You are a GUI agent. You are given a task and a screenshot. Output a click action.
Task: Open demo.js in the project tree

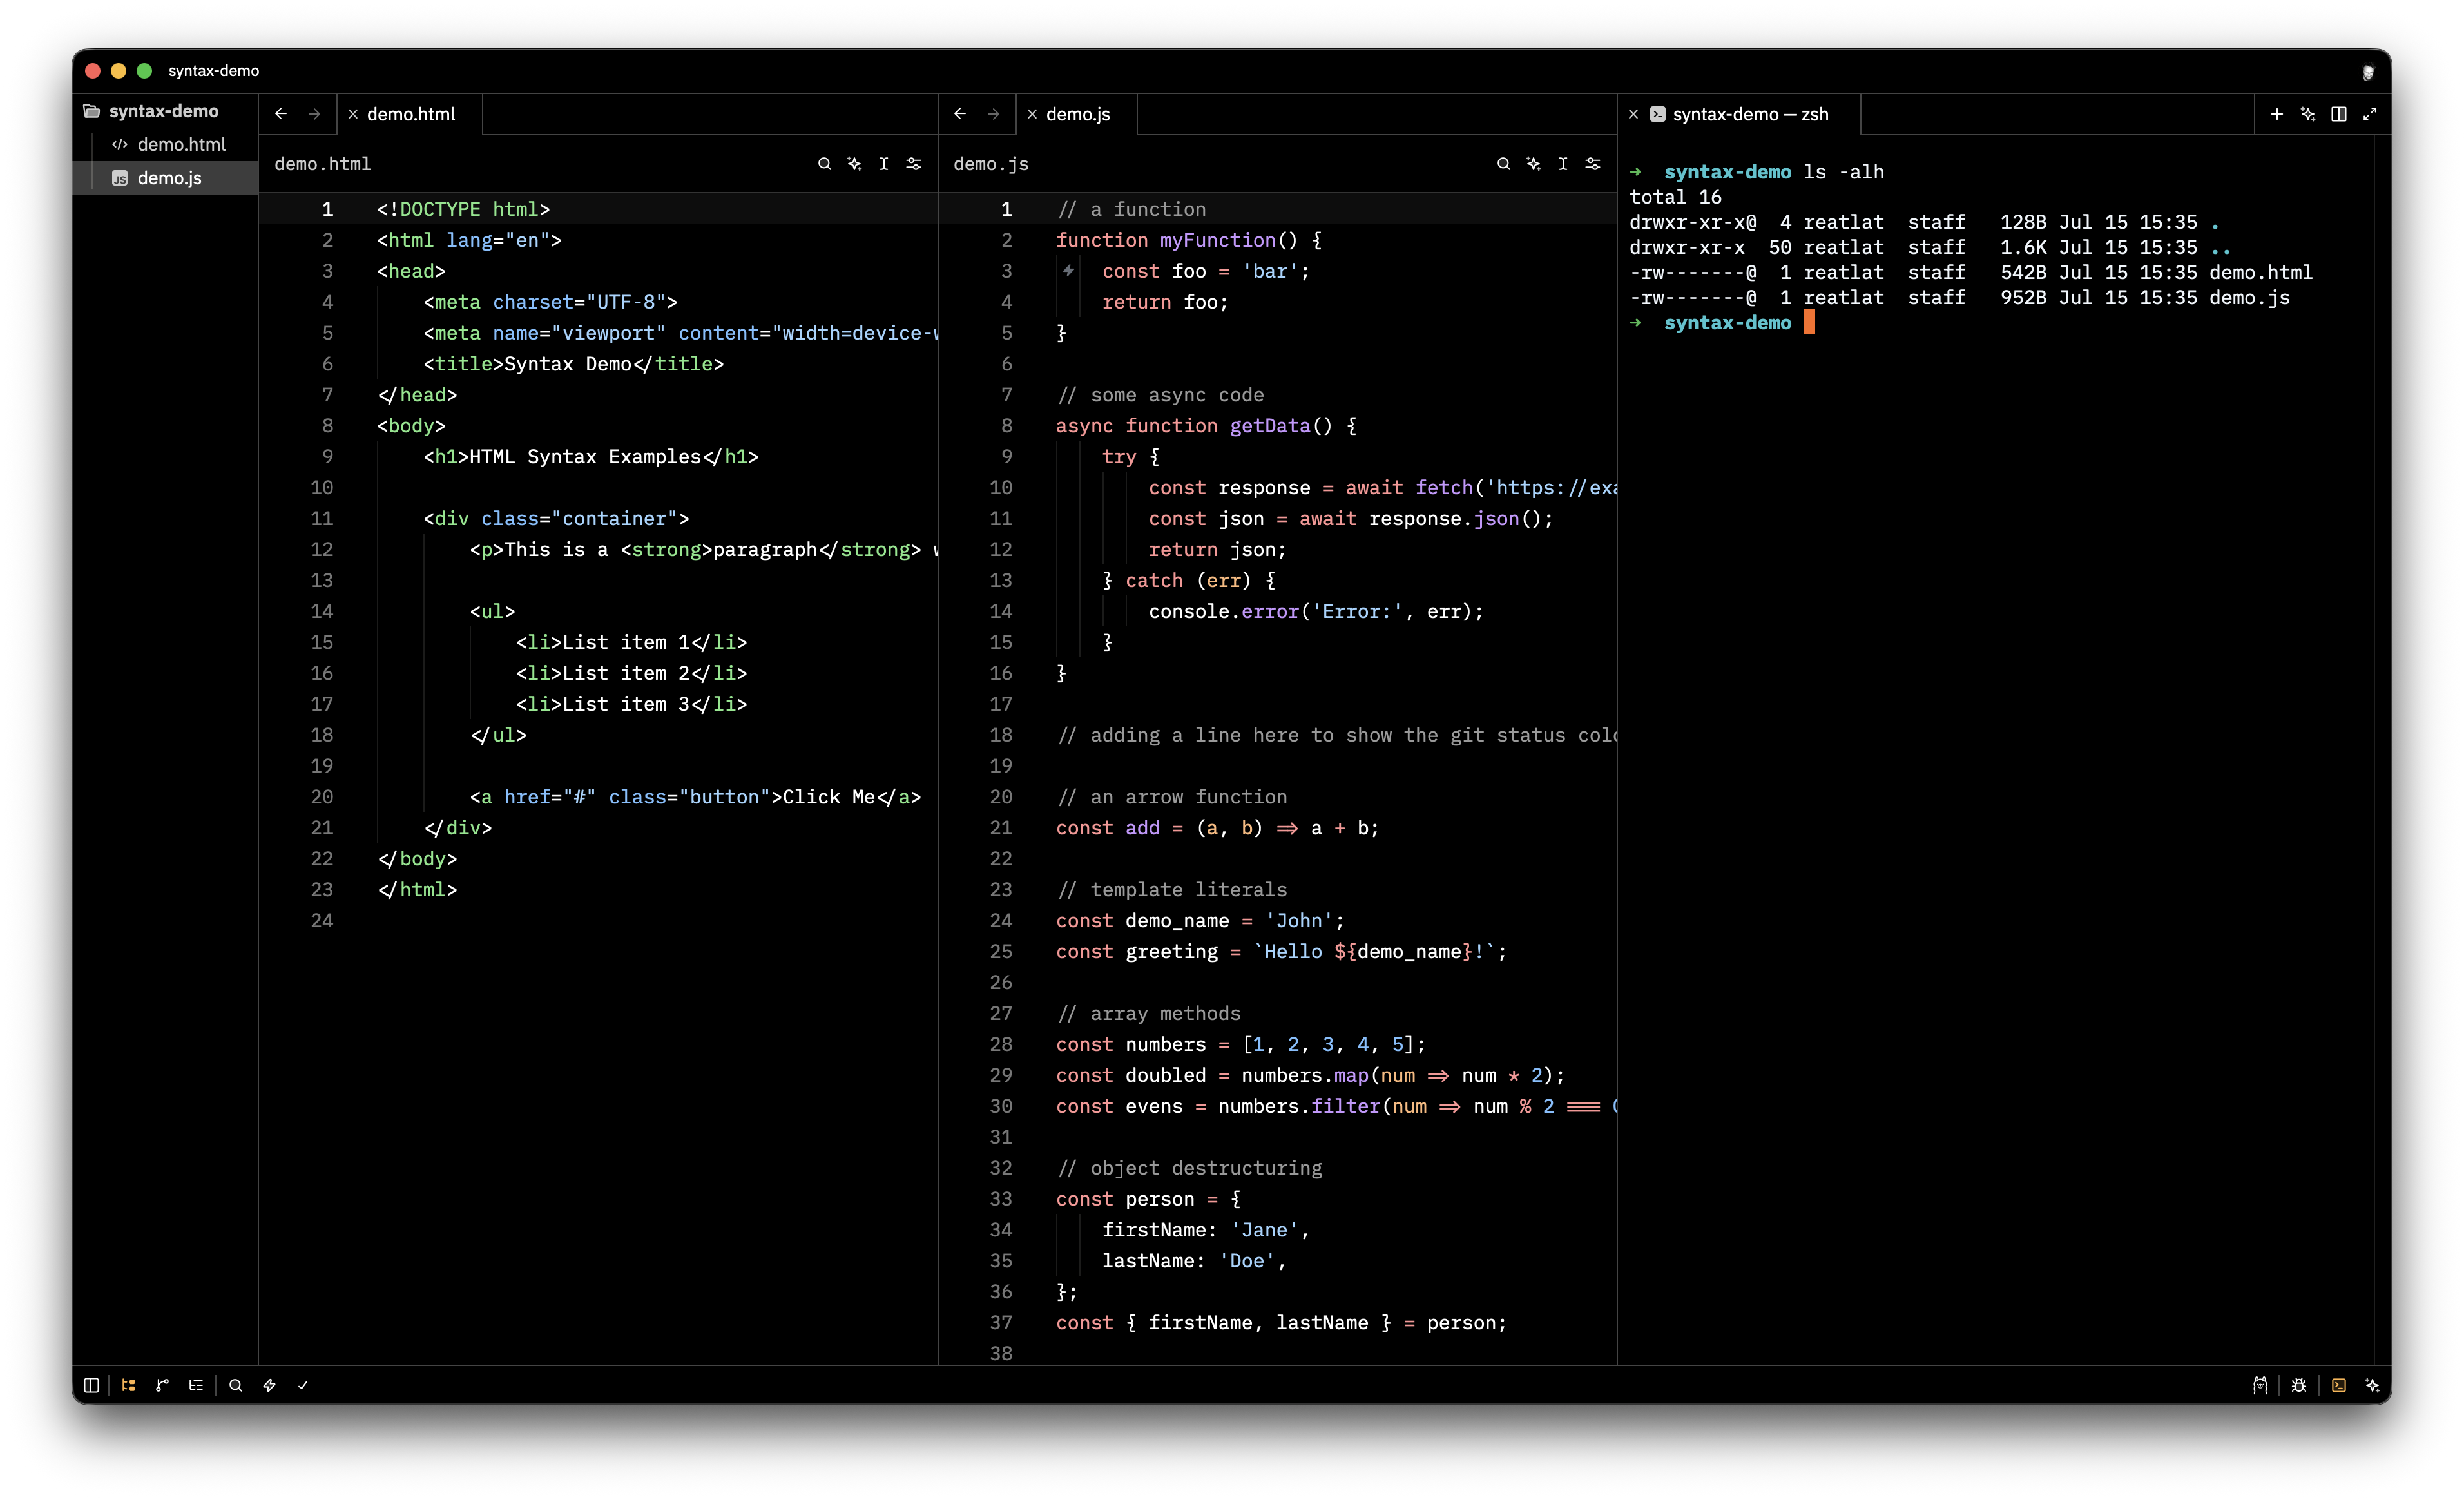169,178
